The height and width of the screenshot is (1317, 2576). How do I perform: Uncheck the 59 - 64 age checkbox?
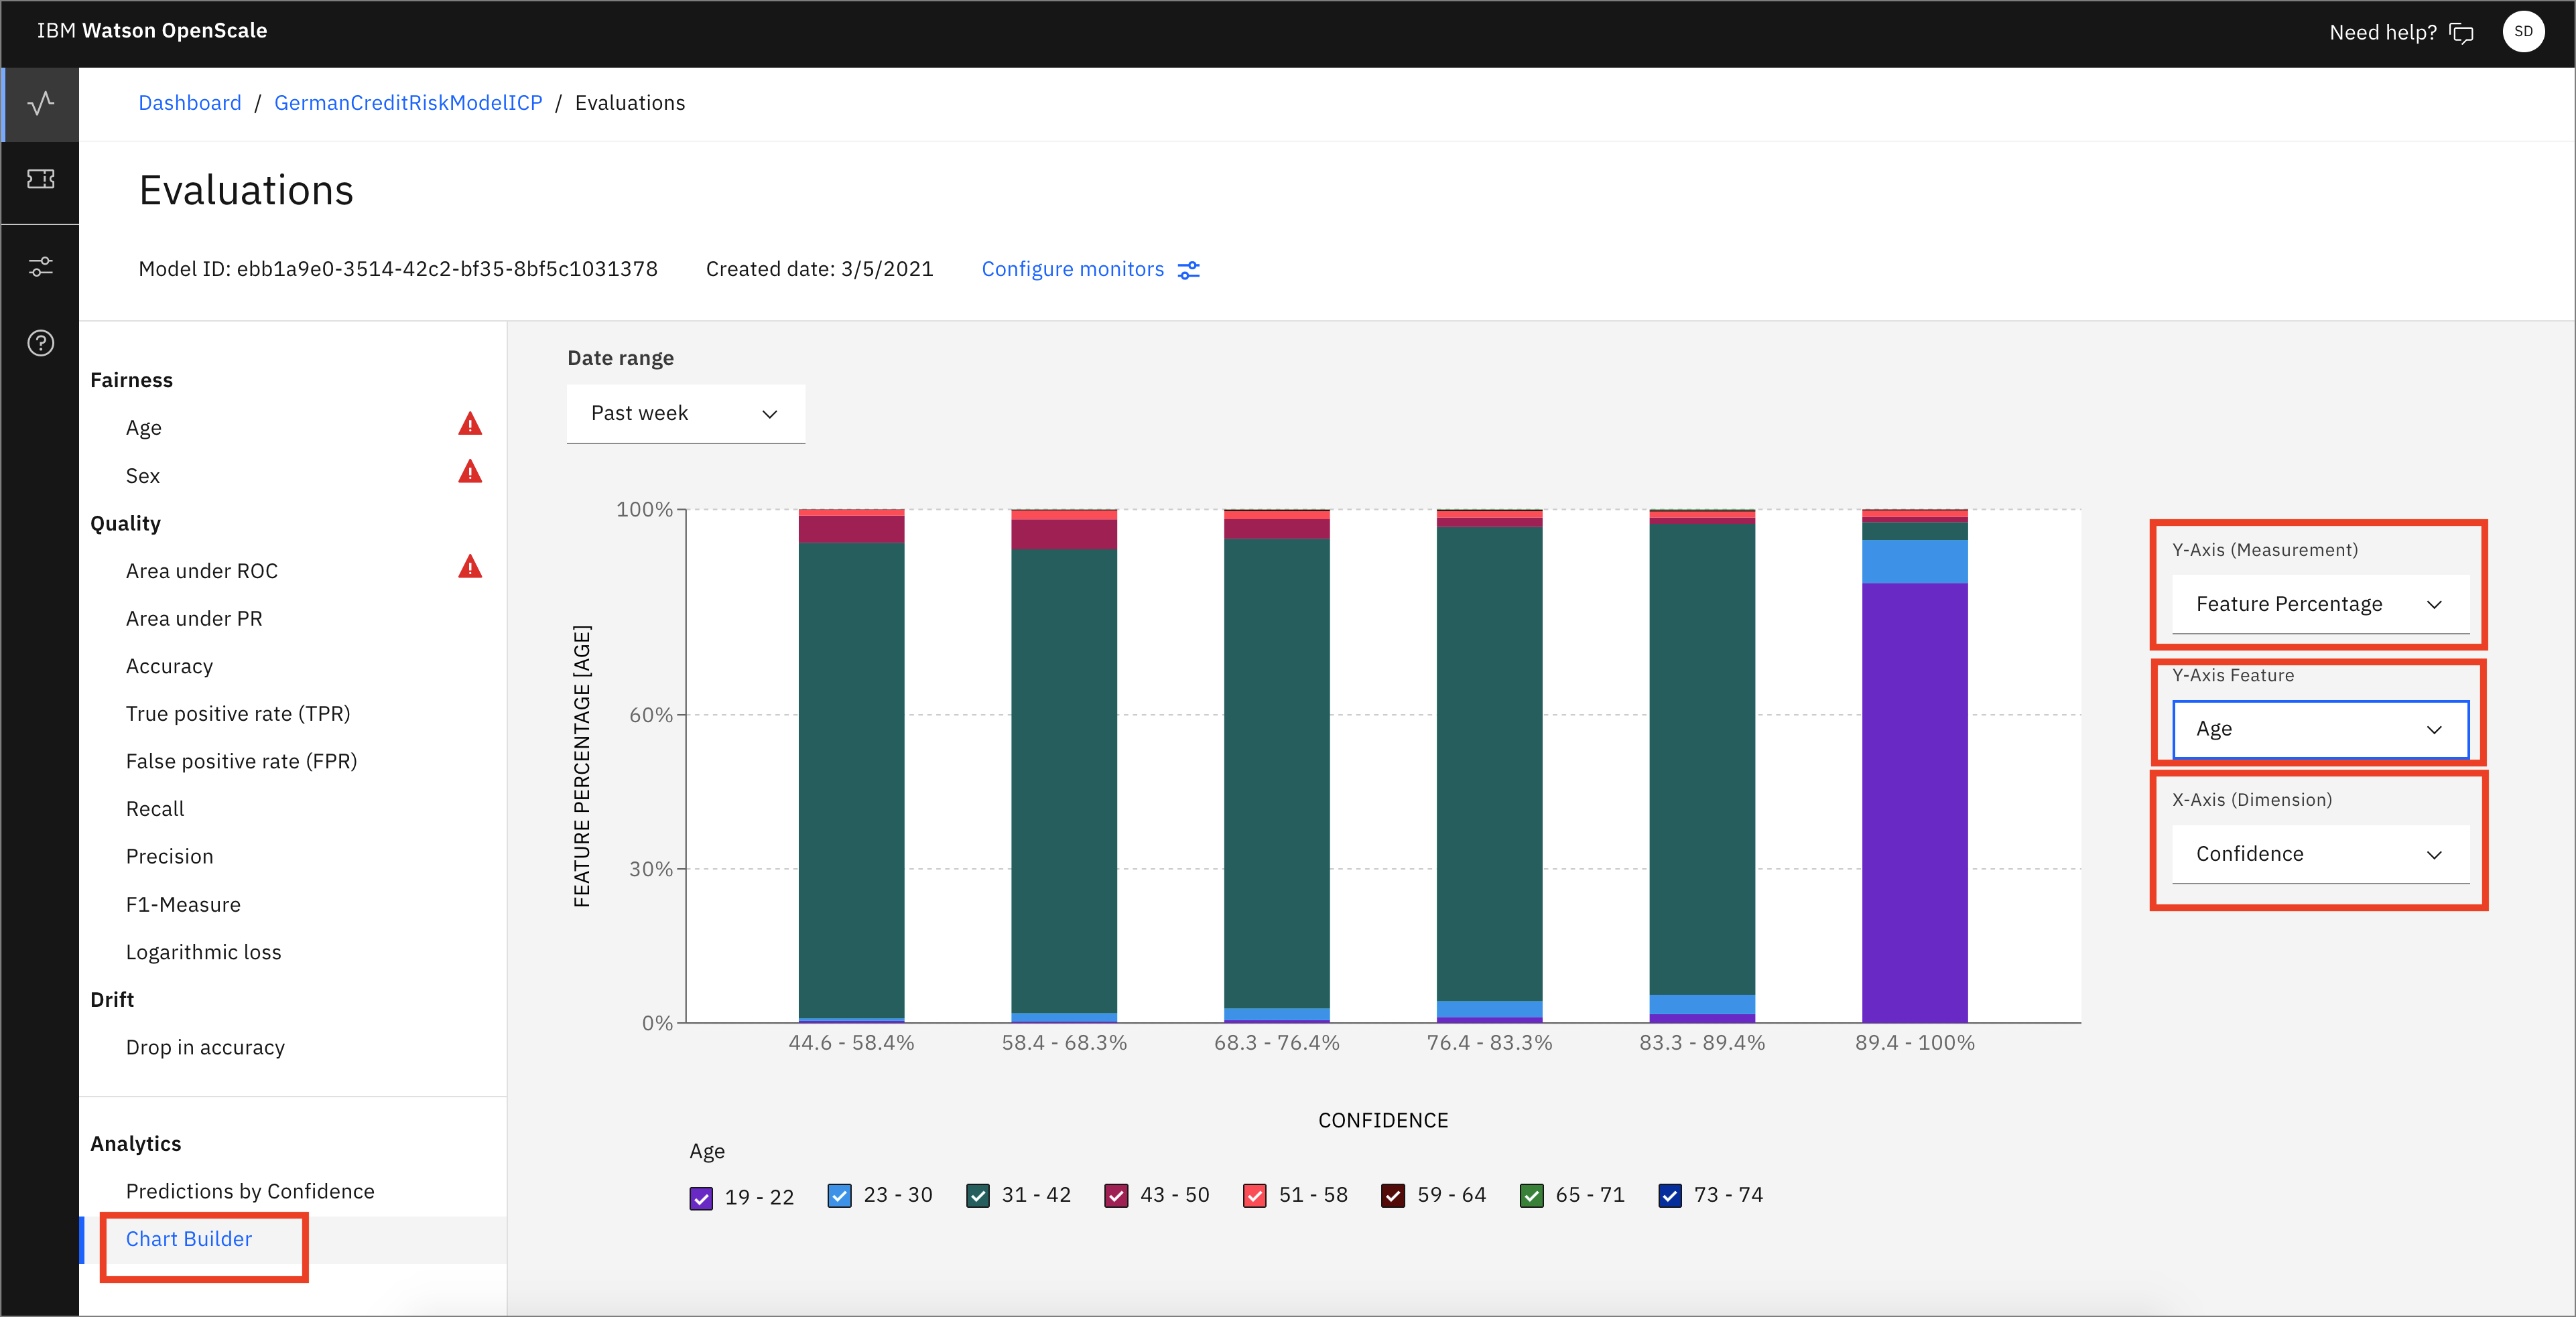pyautogui.click(x=1393, y=1195)
